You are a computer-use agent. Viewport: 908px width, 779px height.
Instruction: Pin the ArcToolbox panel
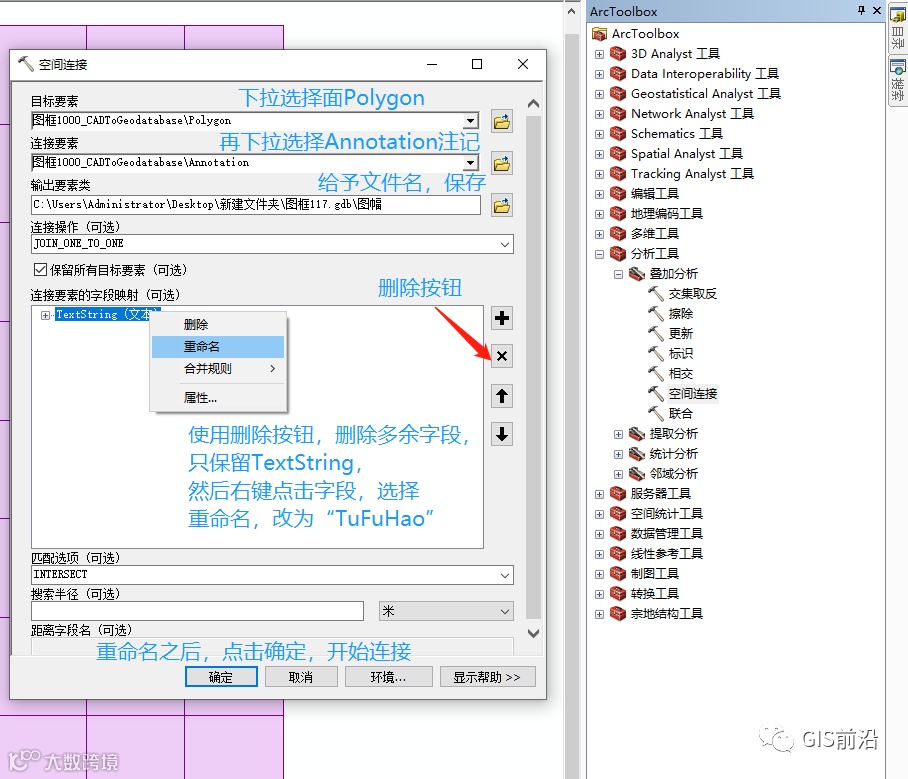[x=861, y=10]
